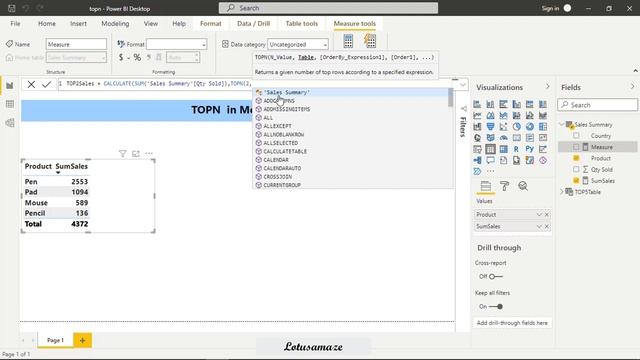
Task: Select the donut chart visual
Action: 530,127
